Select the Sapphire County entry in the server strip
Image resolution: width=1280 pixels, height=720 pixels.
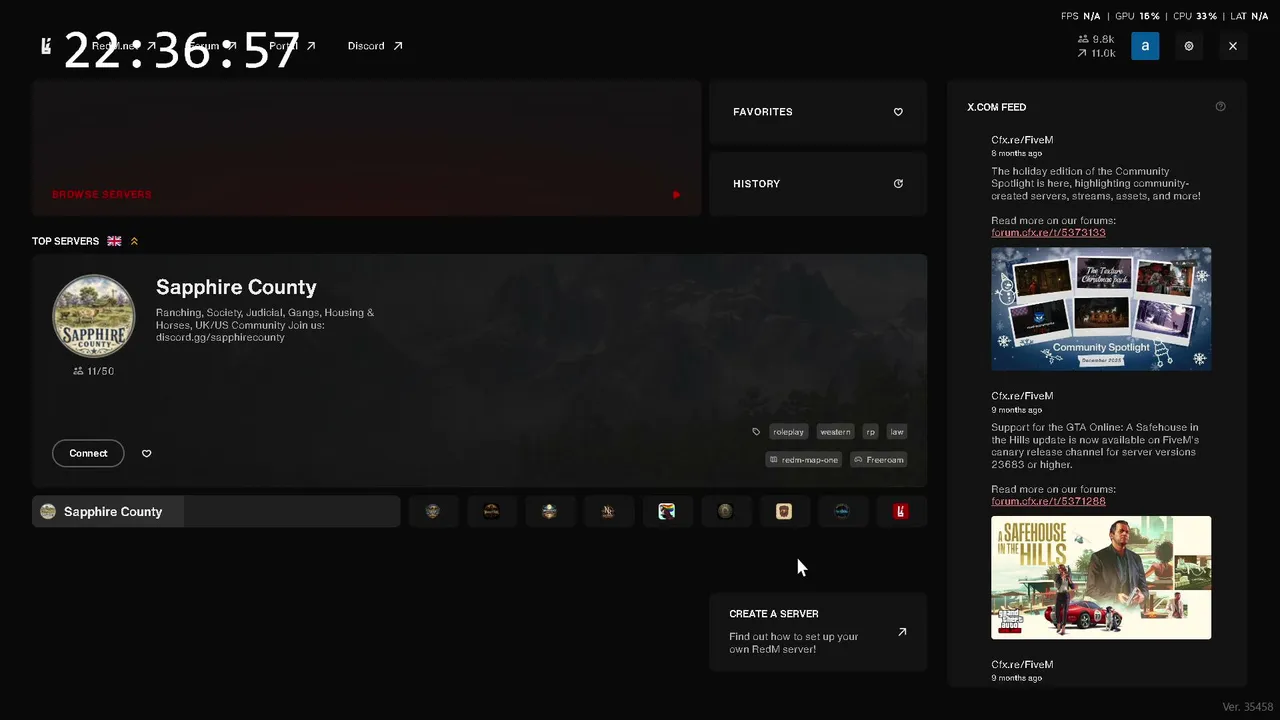click(216, 512)
